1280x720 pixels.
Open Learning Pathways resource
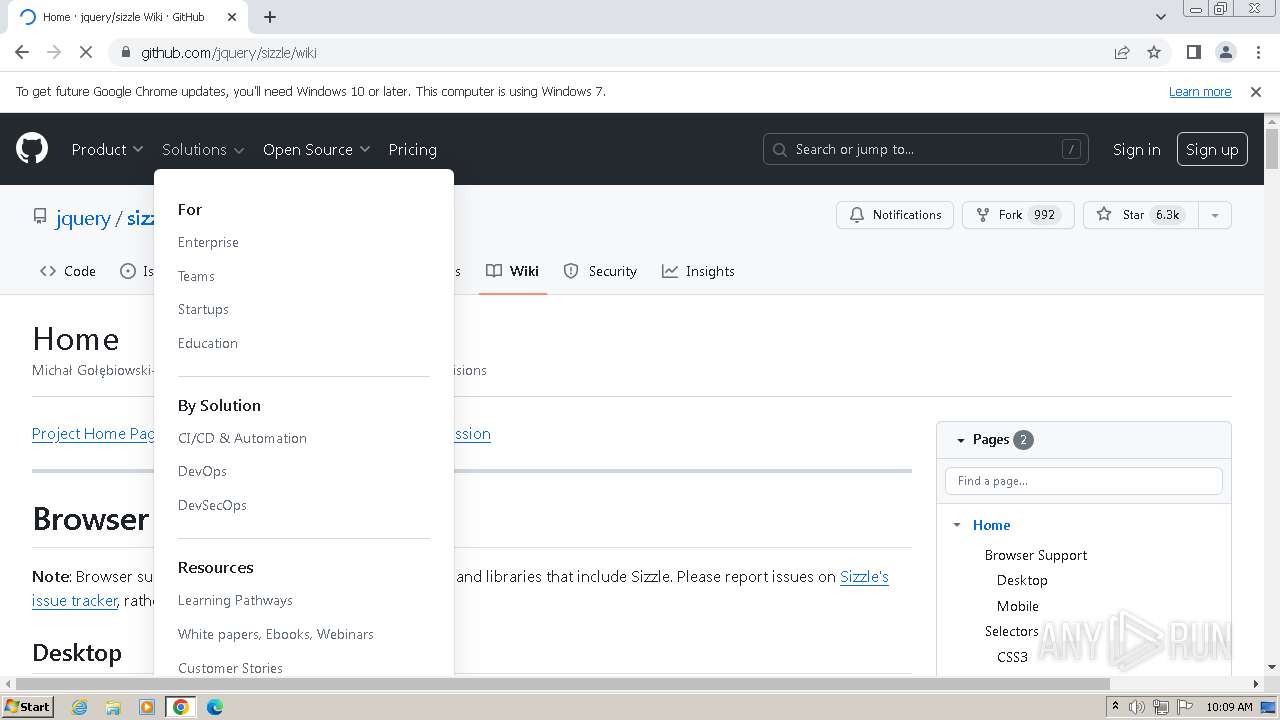point(235,600)
